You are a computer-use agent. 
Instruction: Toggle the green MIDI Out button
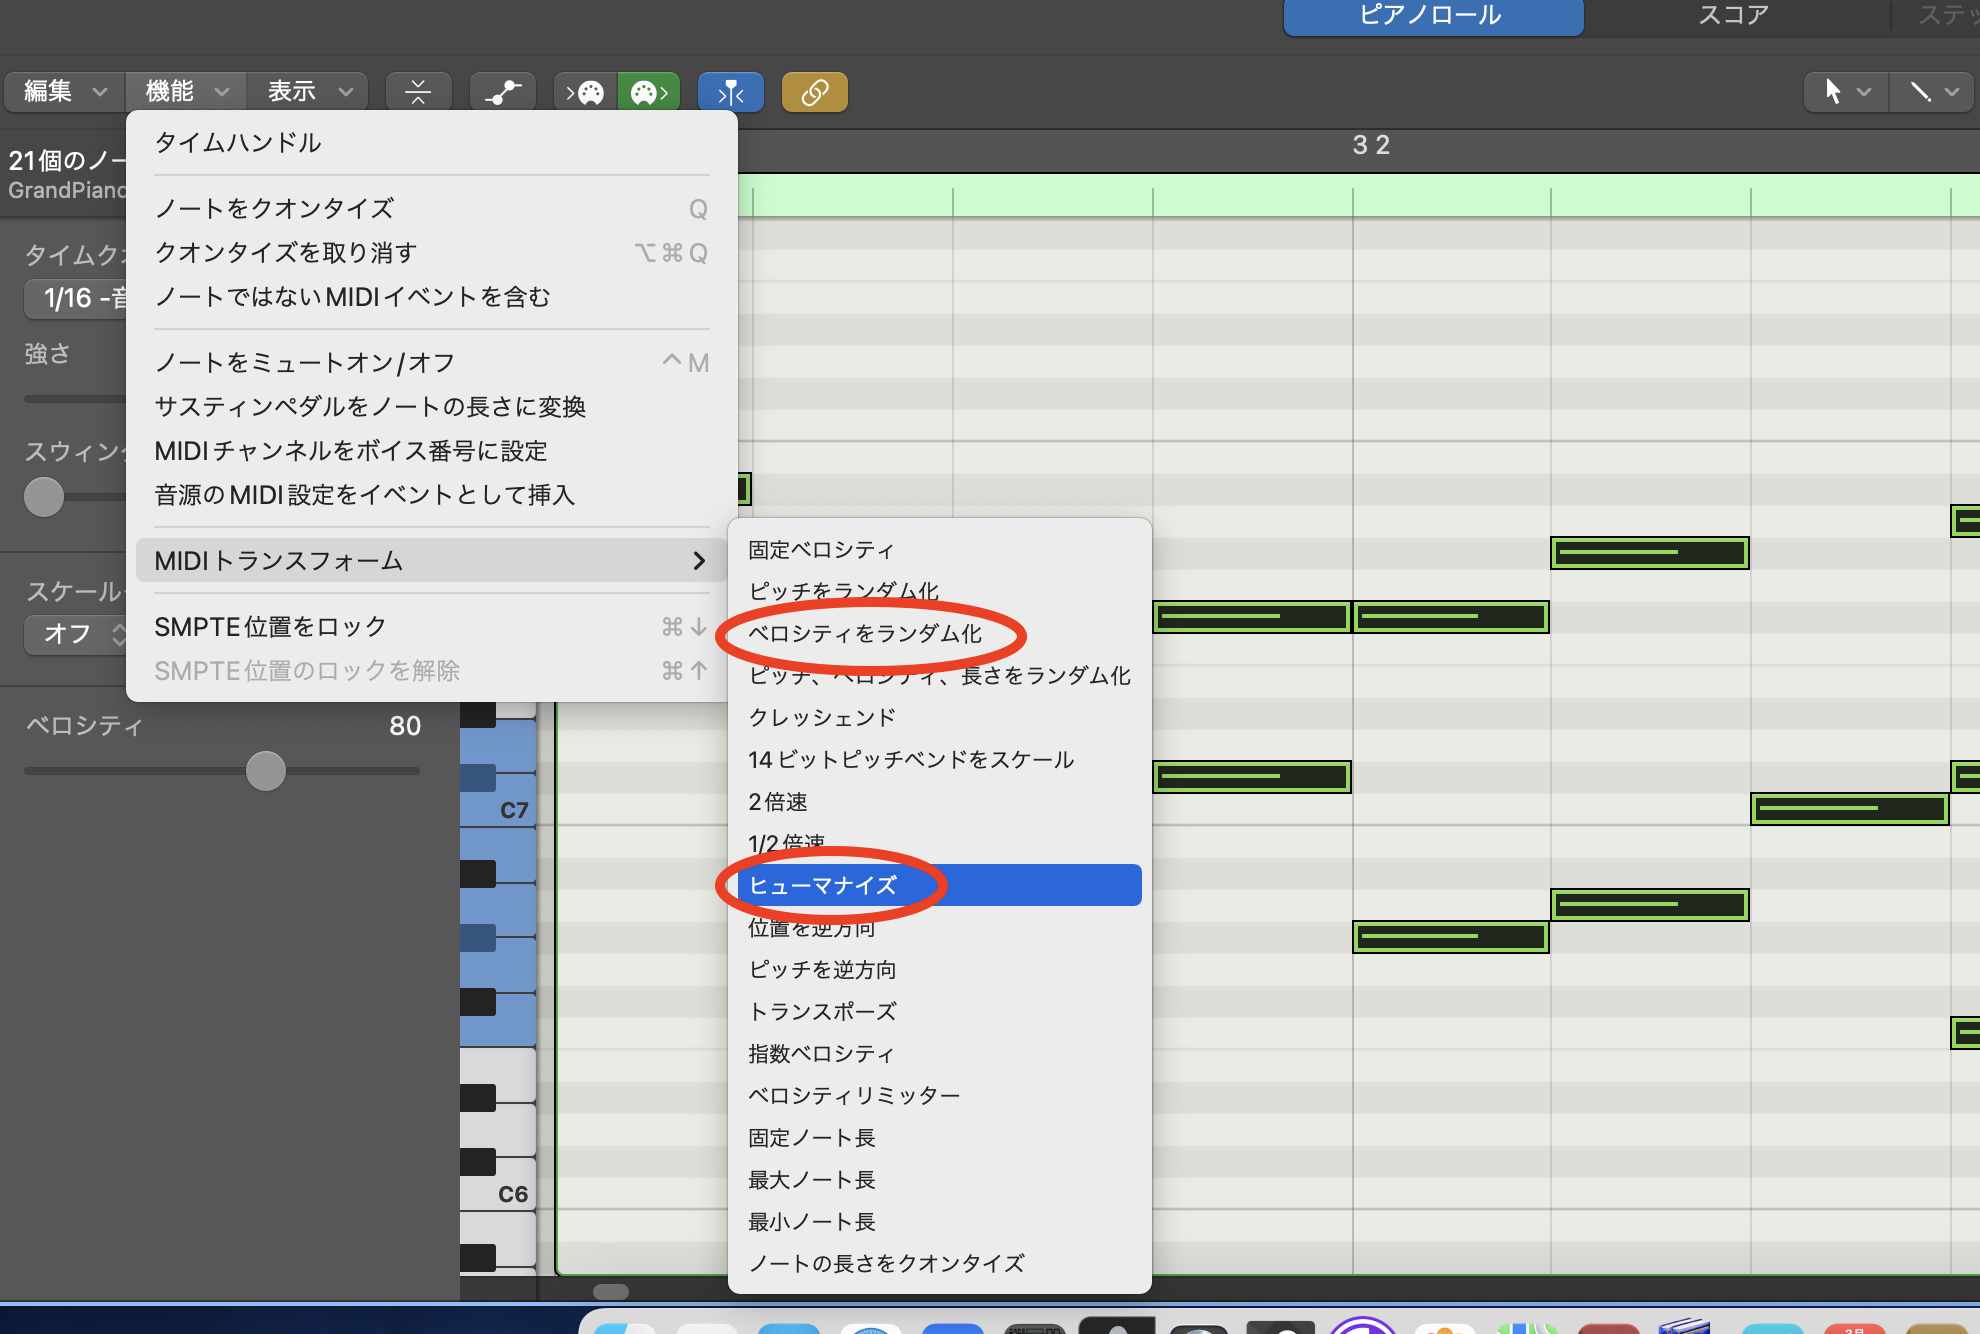(x=648, y=92)
